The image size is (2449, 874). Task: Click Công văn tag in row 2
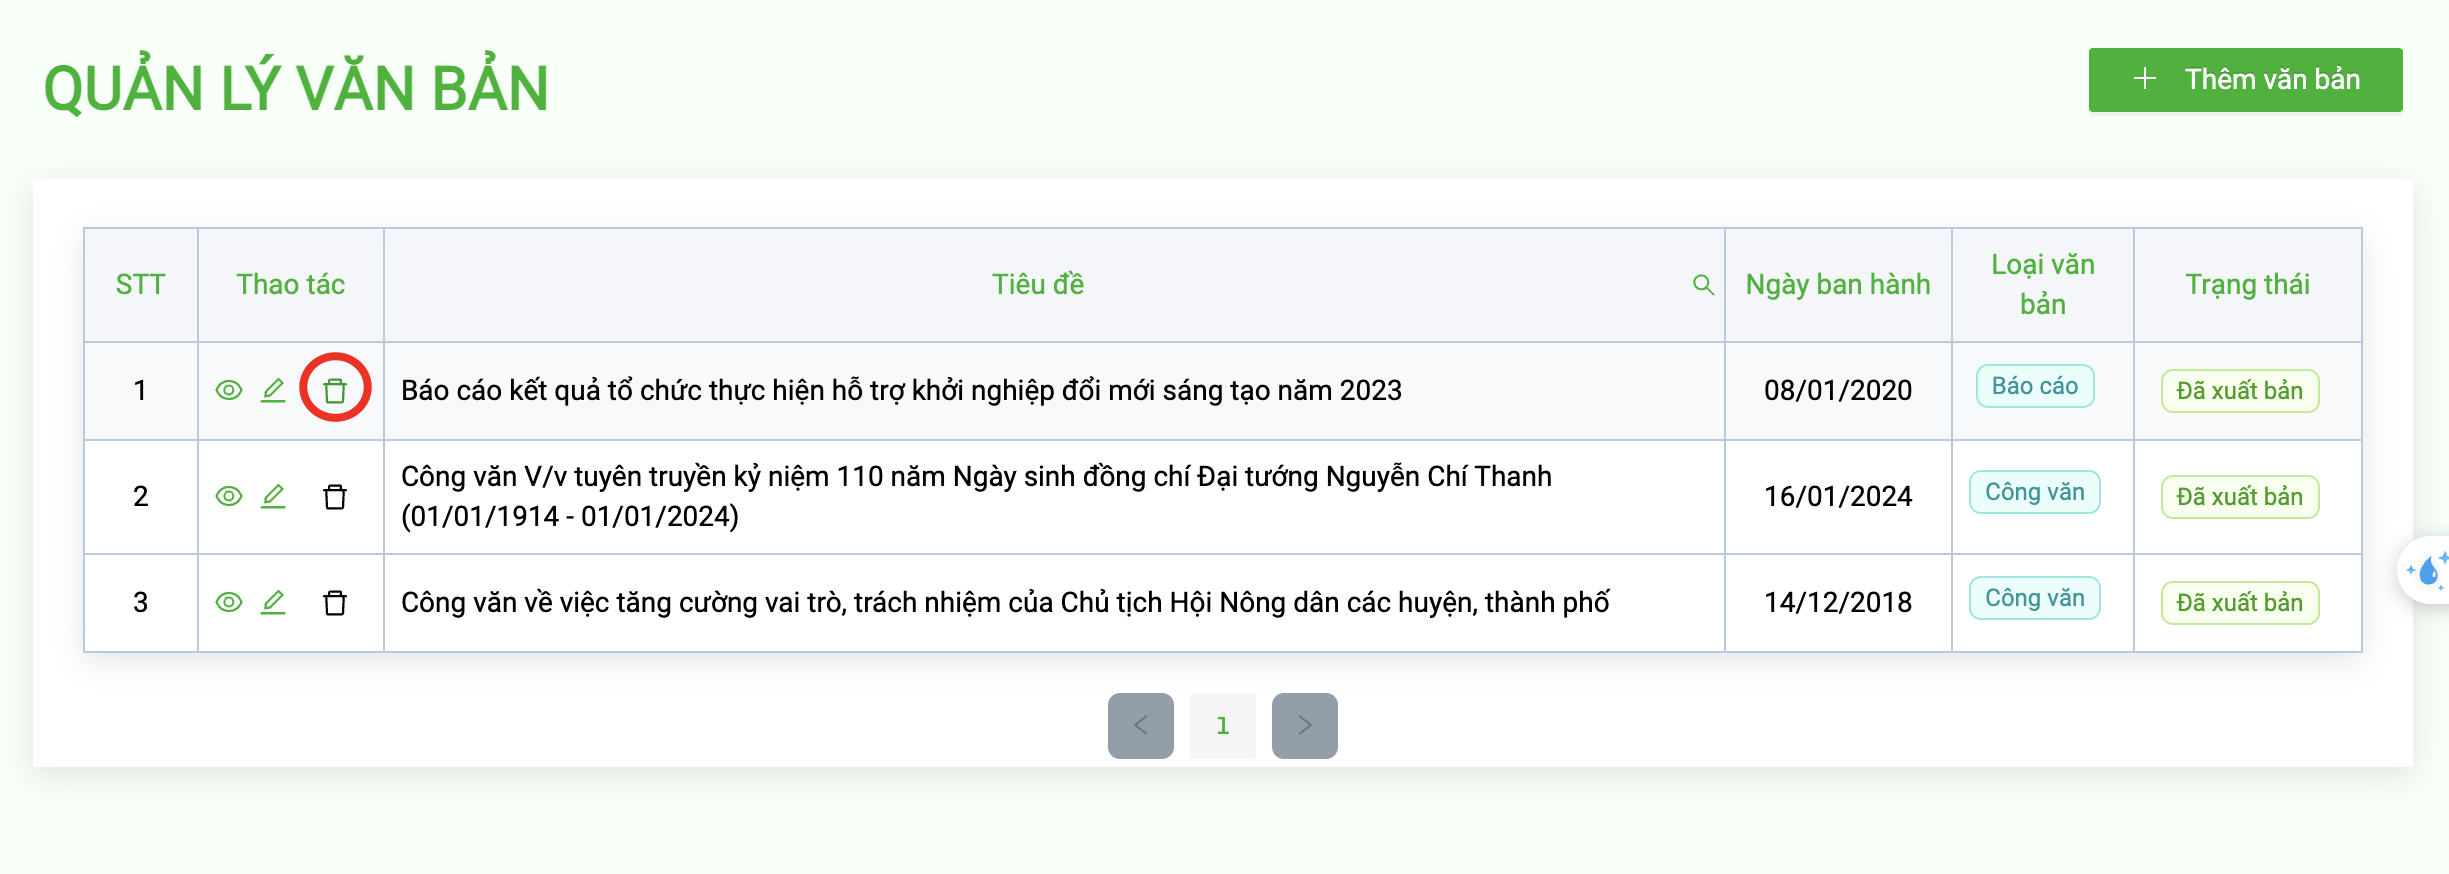coord(2034,492)
